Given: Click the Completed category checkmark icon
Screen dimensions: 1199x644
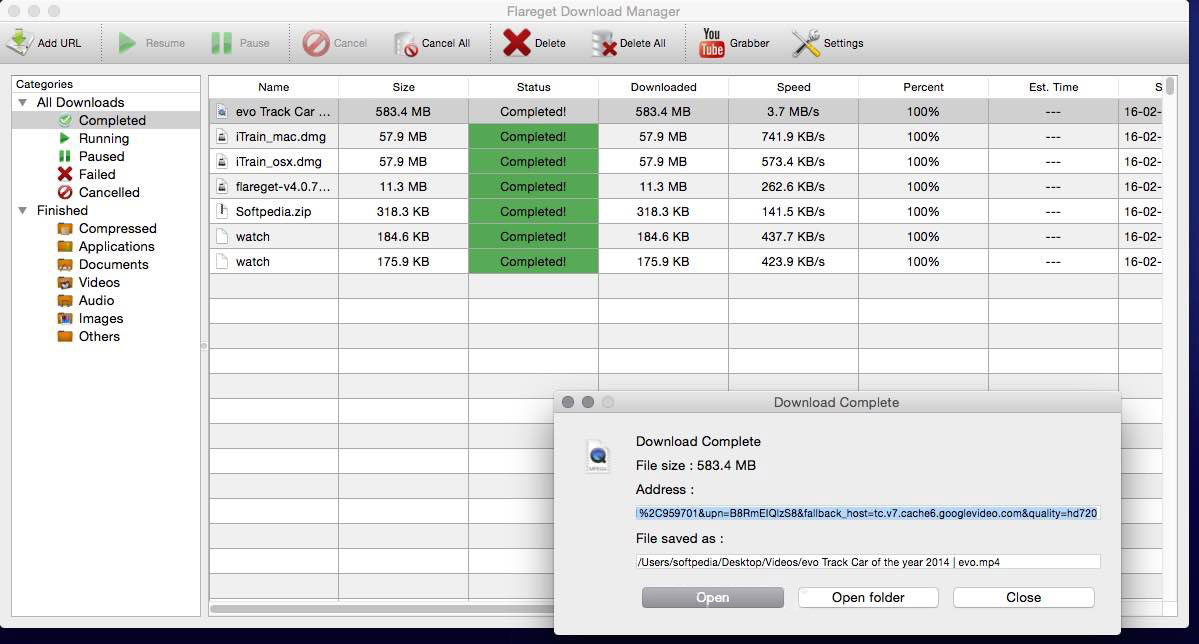Looking at the screenshot, I should point(65,120).
